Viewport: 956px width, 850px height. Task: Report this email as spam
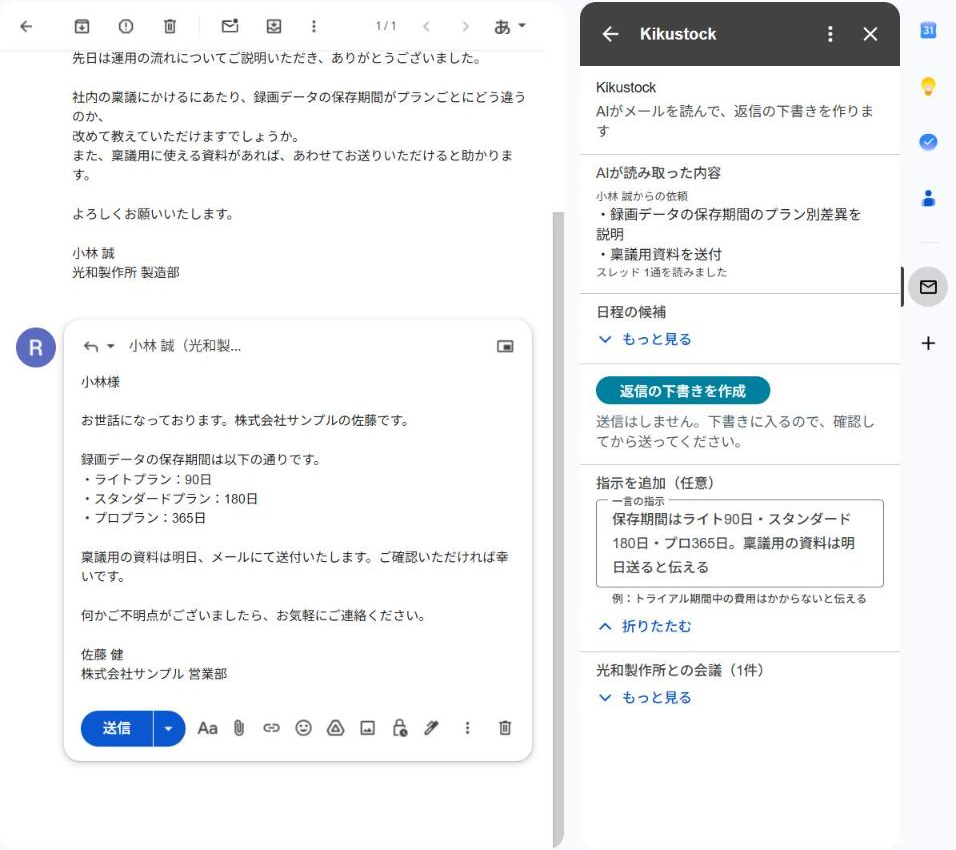coord(126,26)
